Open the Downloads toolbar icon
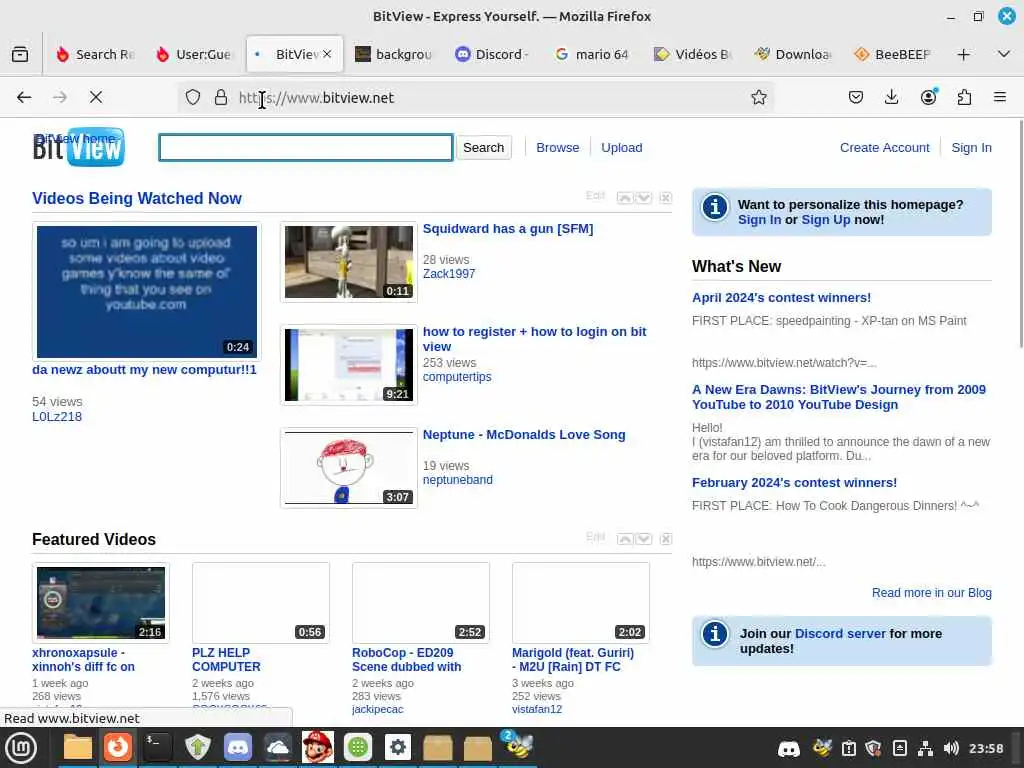 pyautogui.click(x=891, y=97)
